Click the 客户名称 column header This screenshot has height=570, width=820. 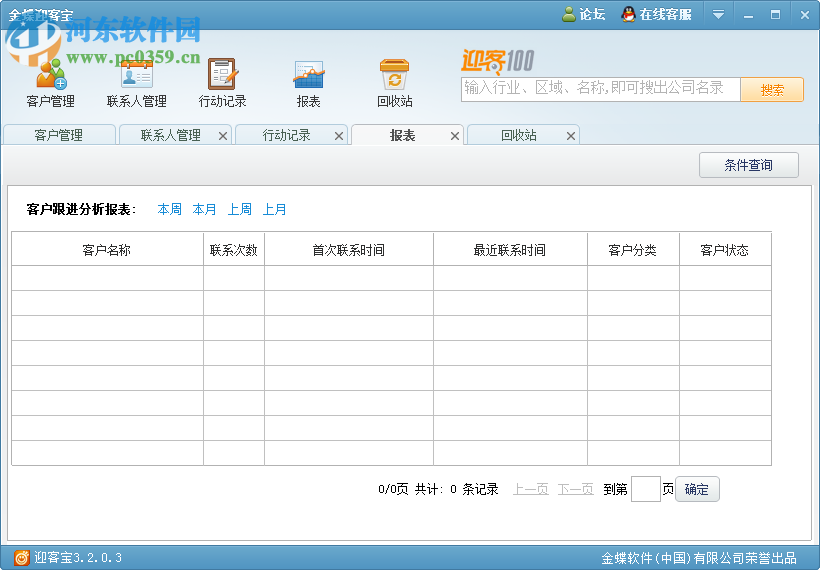coord(107,250)
